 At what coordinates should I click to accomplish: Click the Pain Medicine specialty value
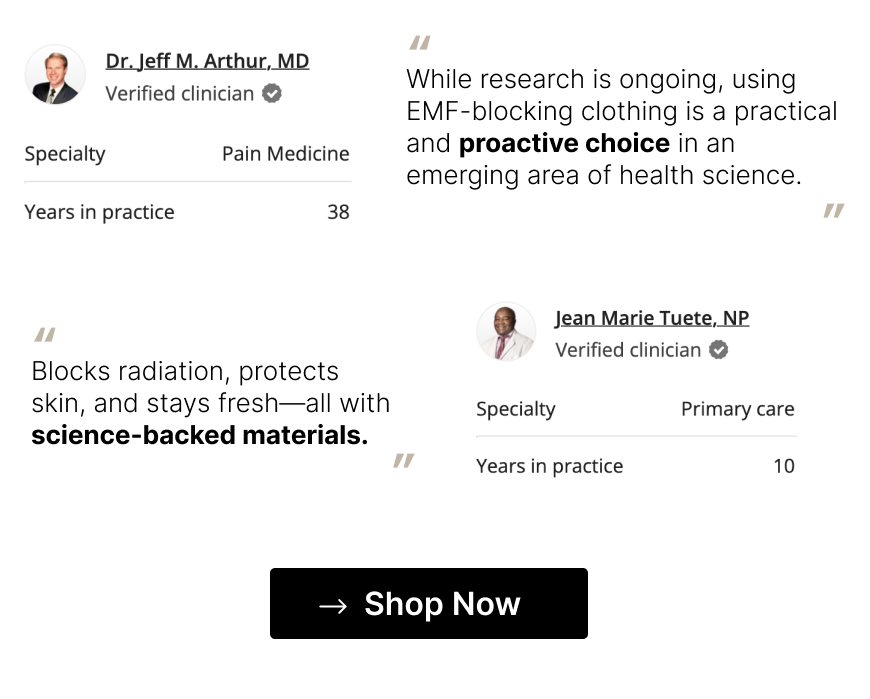pos(286,154)
